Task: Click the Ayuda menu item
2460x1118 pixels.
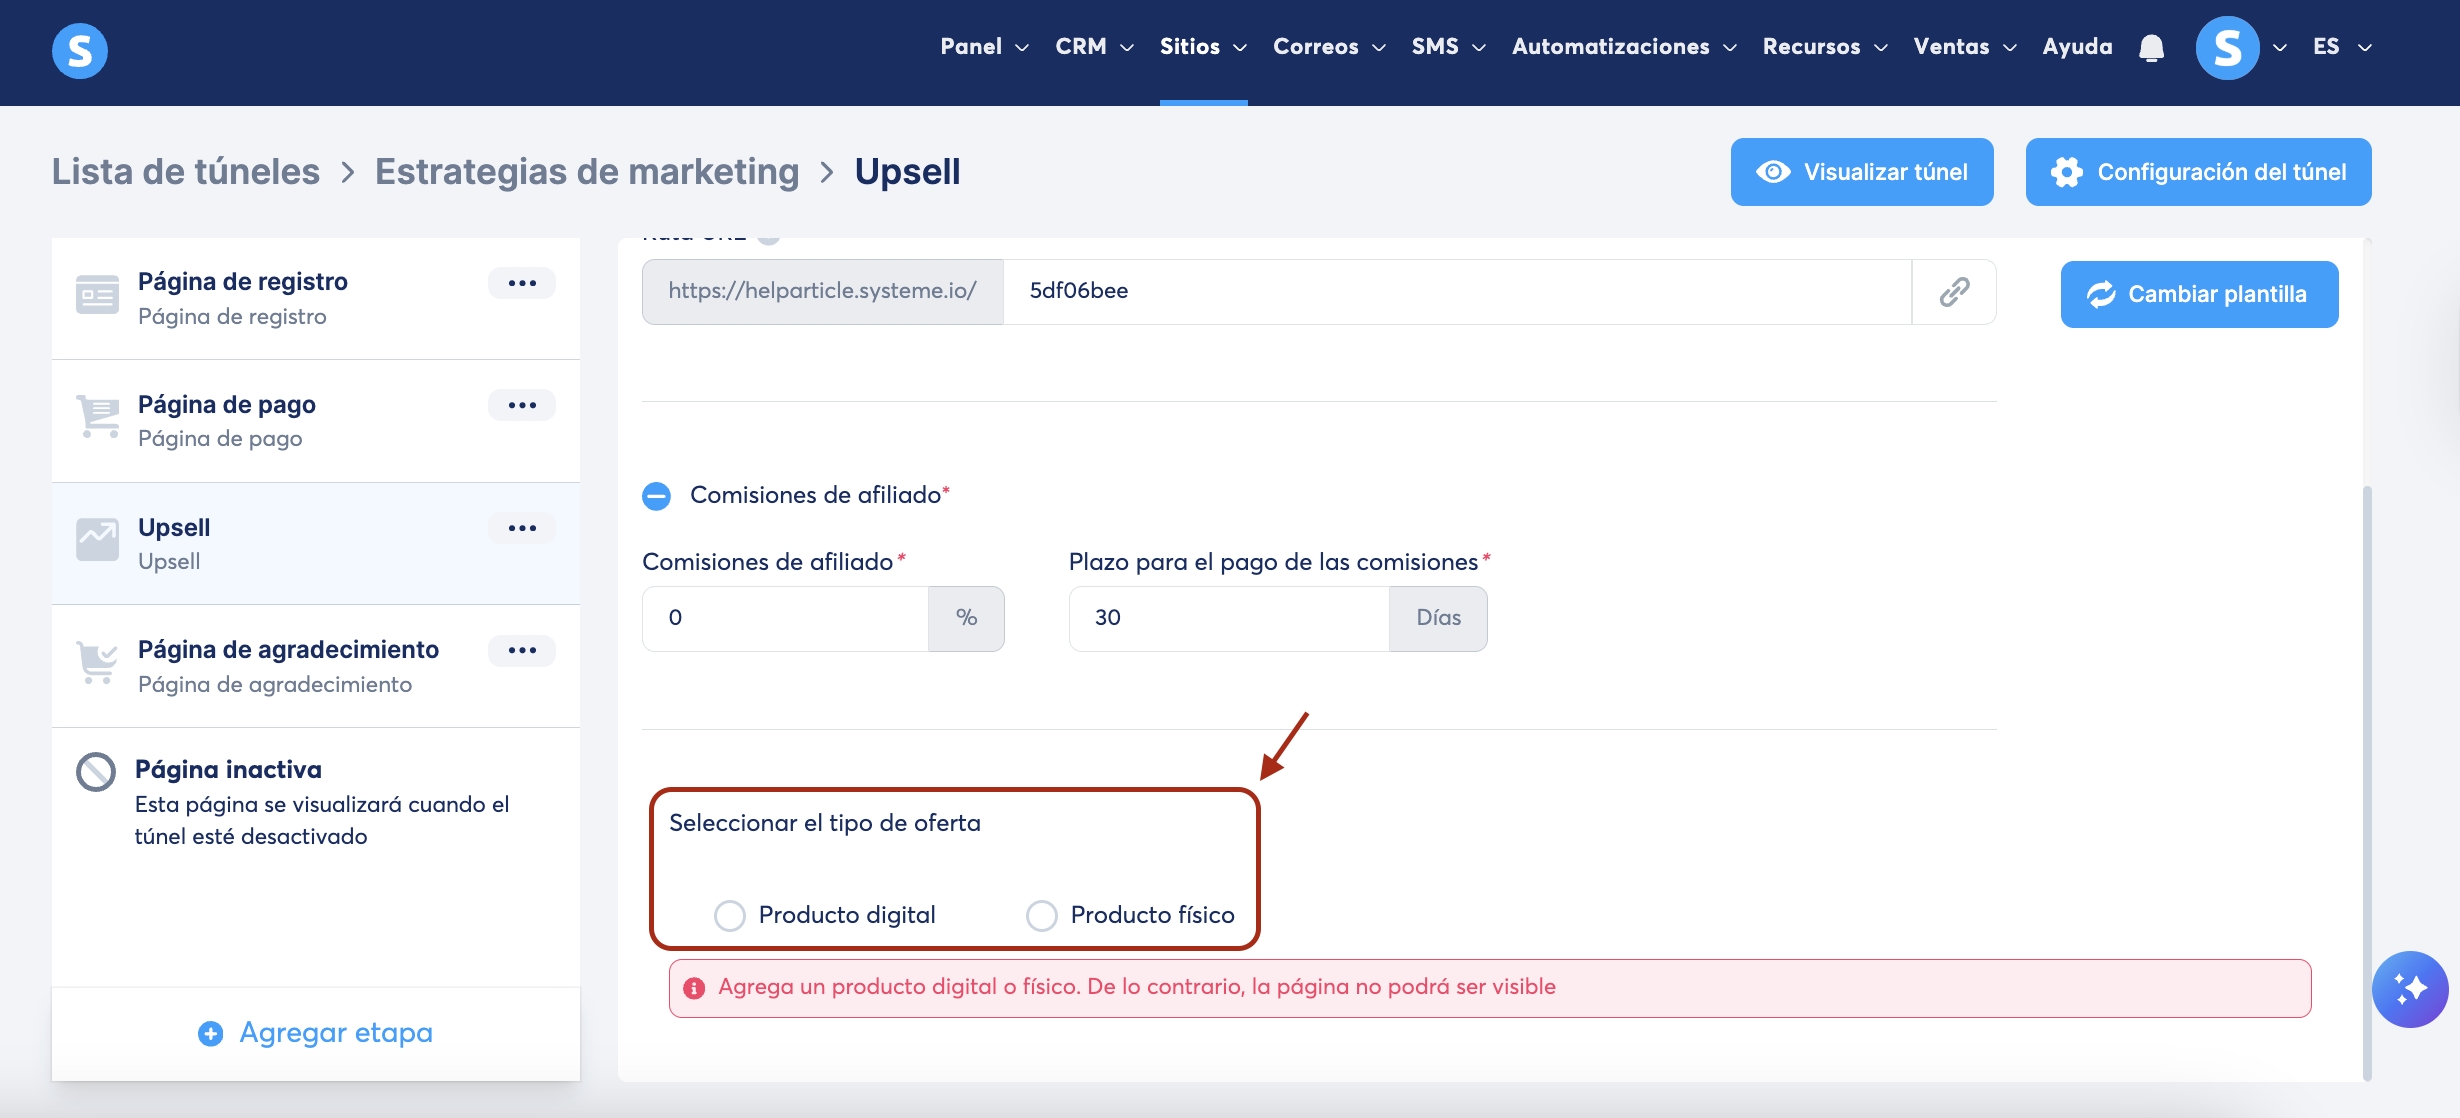Action: click(x=2077, y=47)
